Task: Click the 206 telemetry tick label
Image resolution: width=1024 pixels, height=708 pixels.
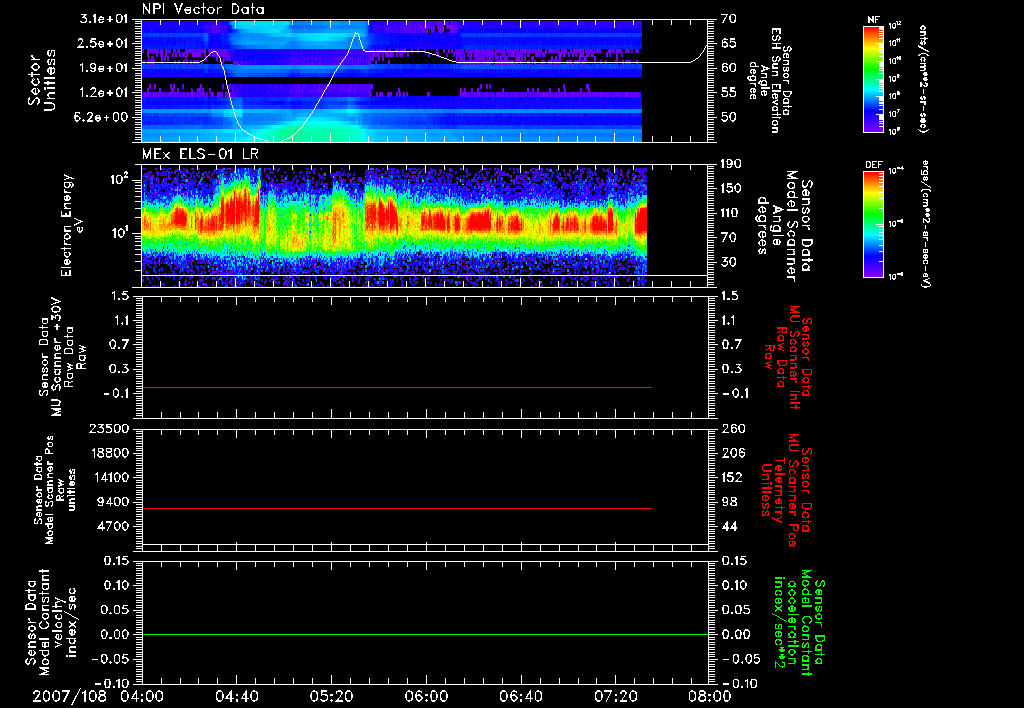Action: (x=733, y=453)
